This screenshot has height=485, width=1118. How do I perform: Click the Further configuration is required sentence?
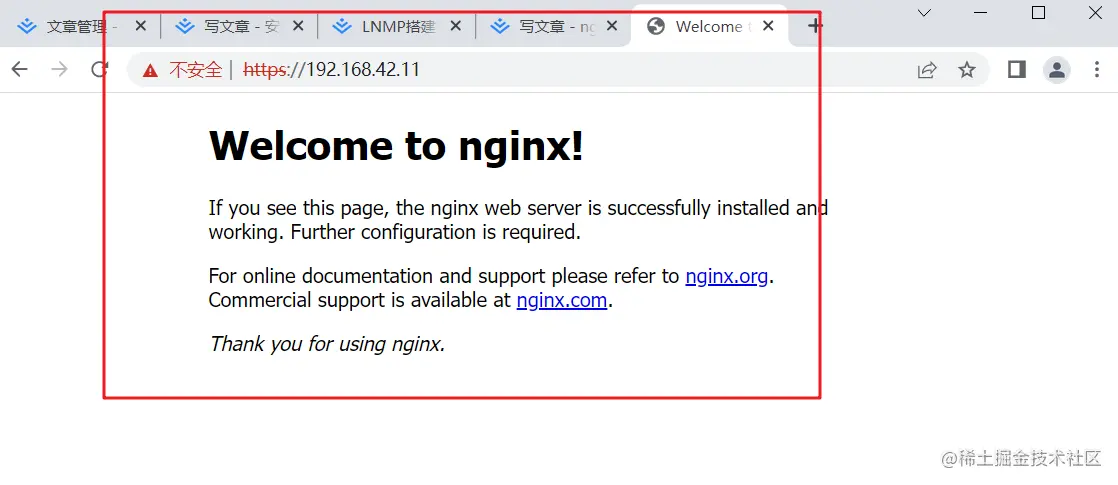tap(436, 233)
